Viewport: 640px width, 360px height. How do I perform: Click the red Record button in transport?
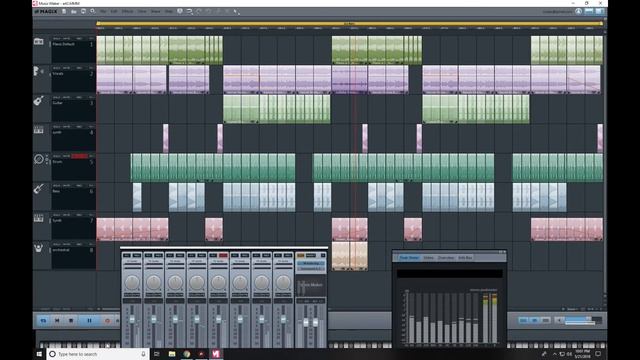pyautogui.click(x=107, y=321)
